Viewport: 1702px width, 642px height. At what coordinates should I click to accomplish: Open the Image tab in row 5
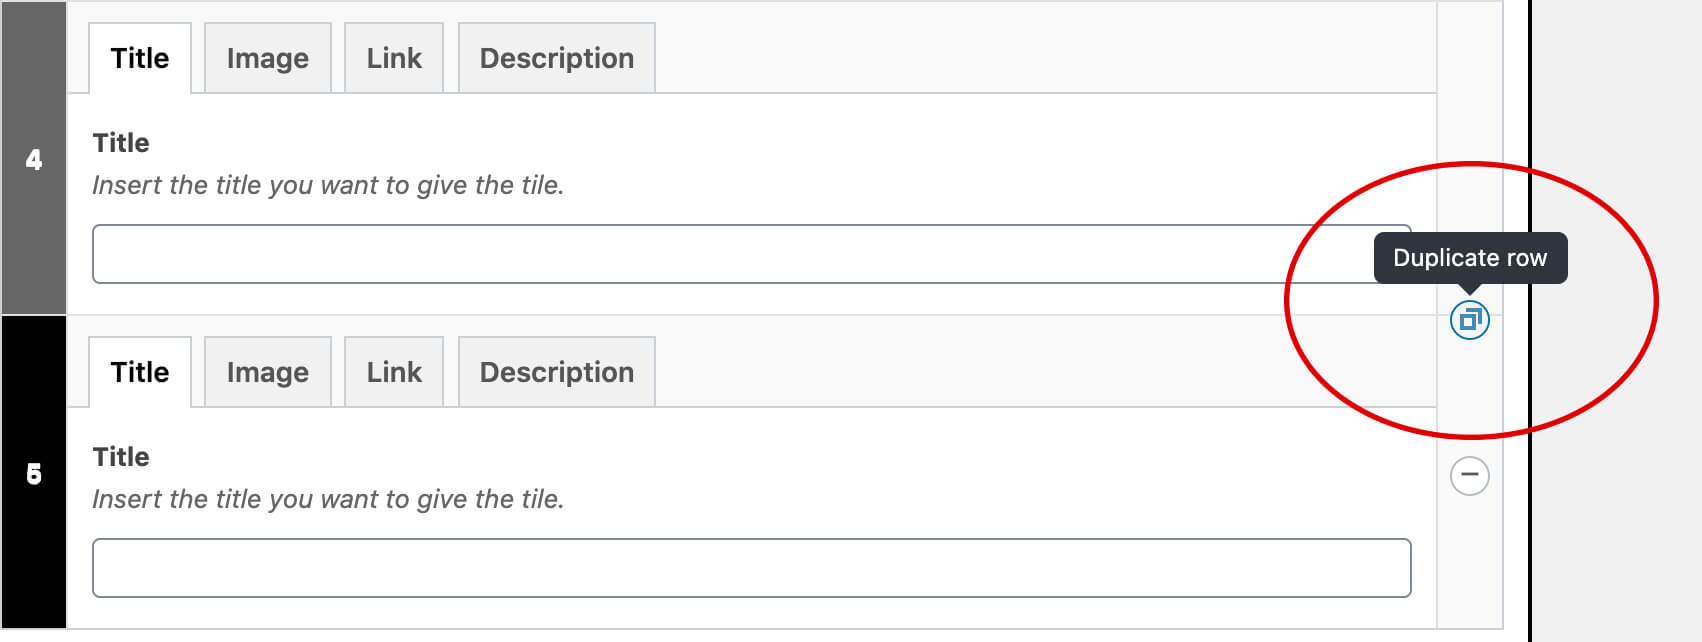tap(267, 372)
